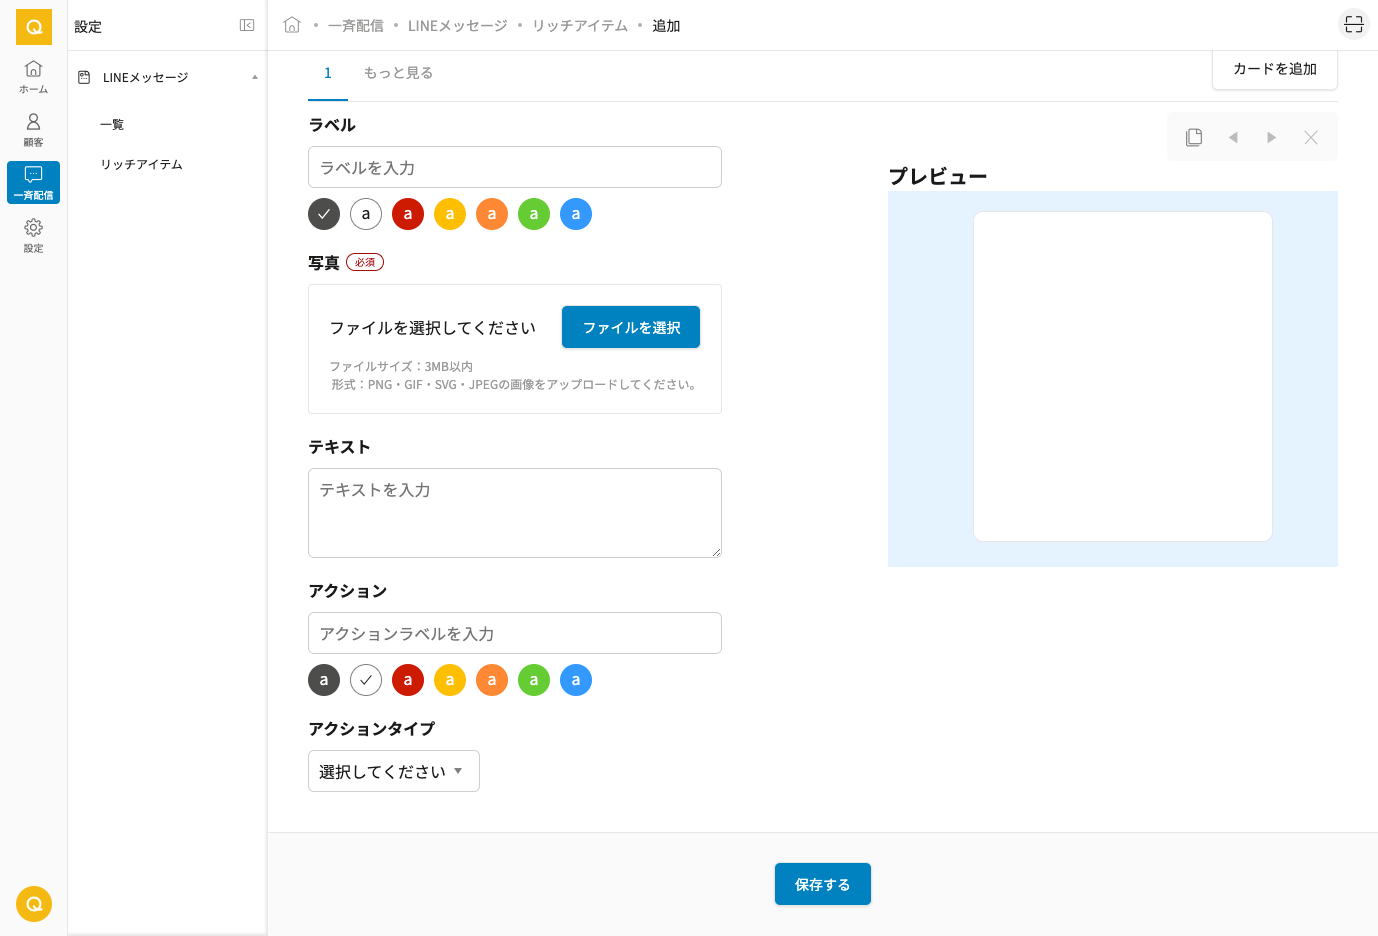The image size is (1378, 936).
Task: Click the home icon in breadcrumb
Action: coord(292,25)
